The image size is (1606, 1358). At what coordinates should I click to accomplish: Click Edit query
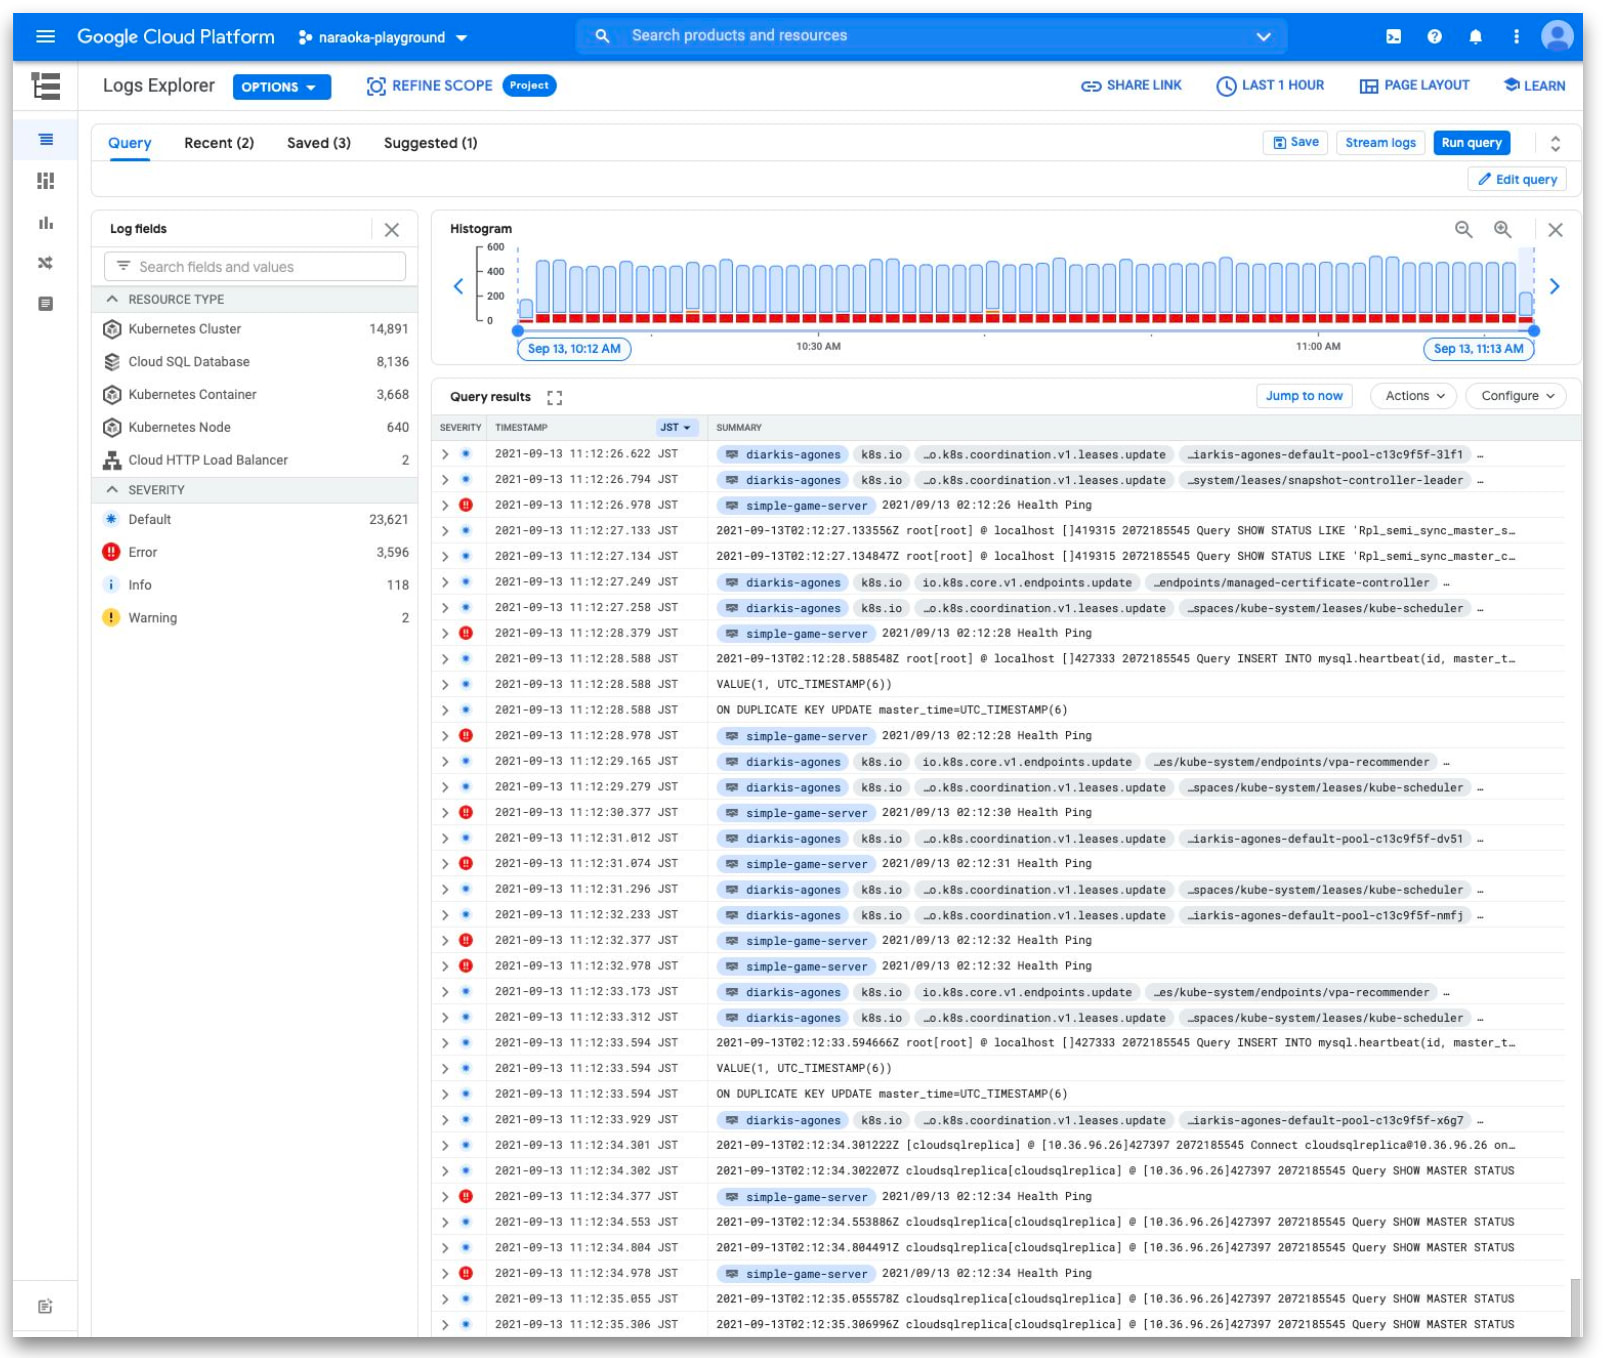[x=1517, y=180]
